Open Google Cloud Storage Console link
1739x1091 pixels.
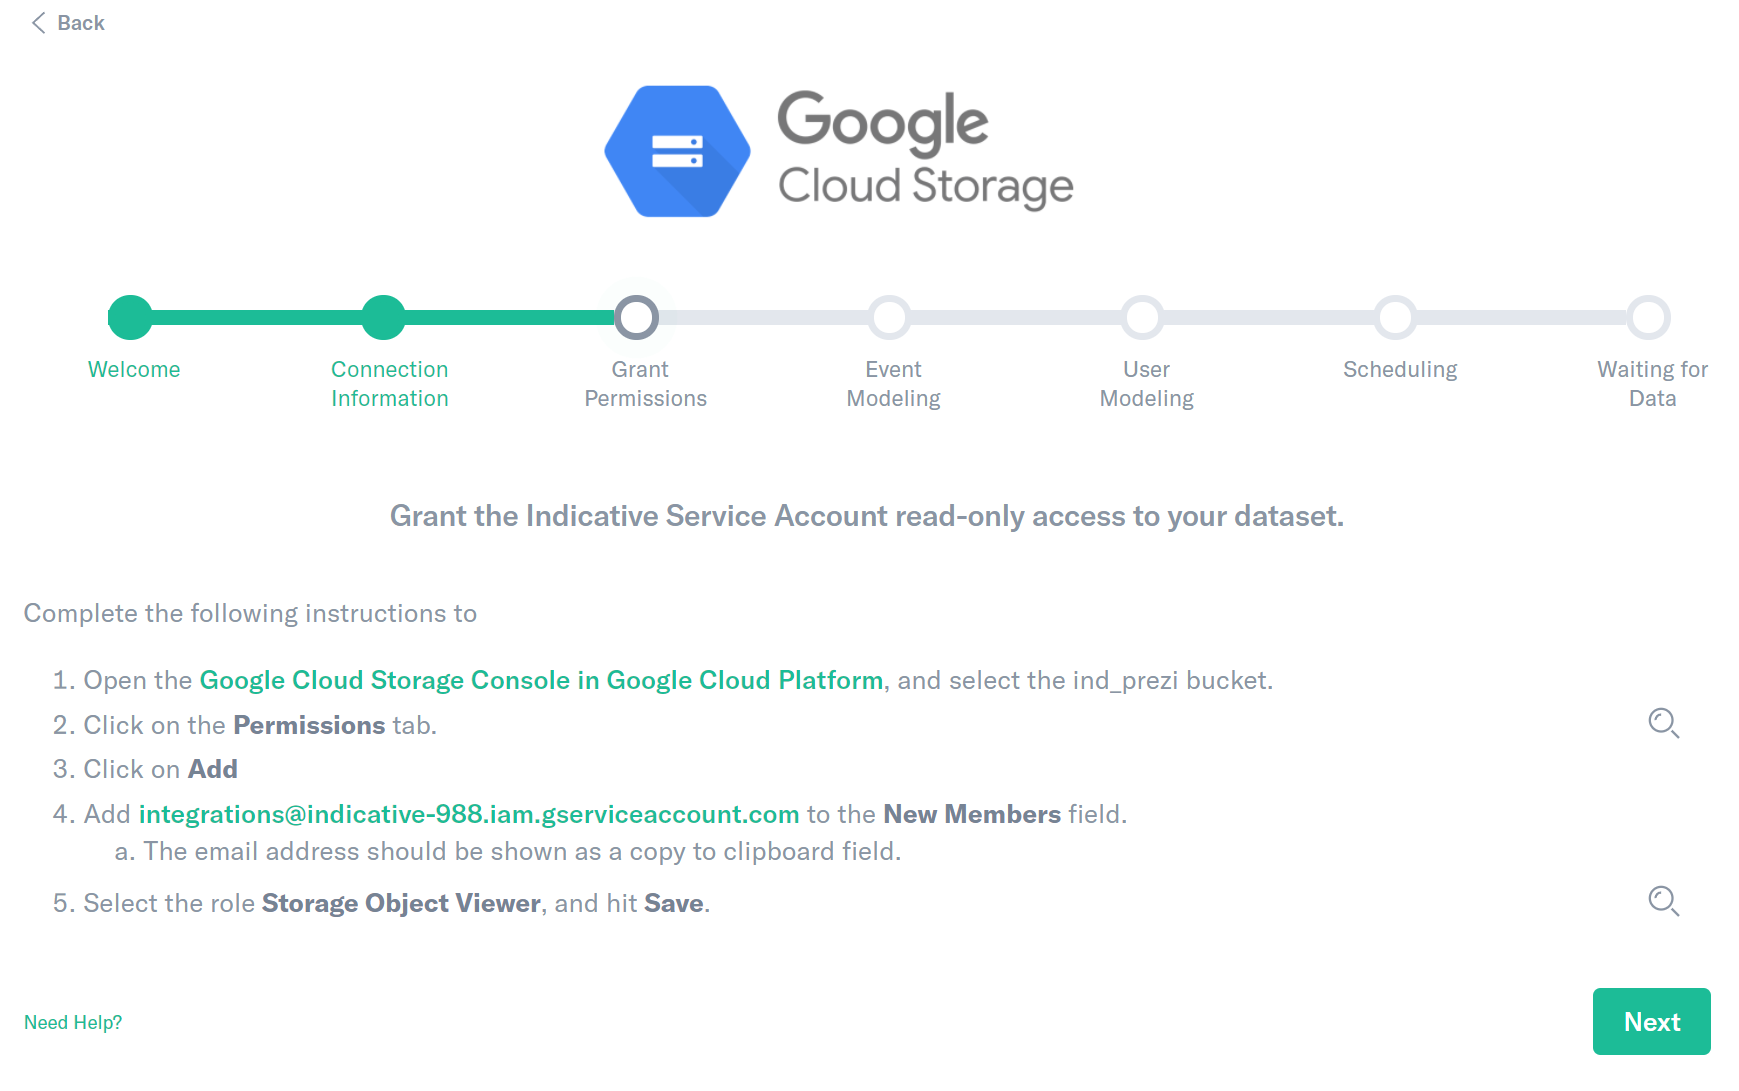pyautogui.click(x=541, y=680)
